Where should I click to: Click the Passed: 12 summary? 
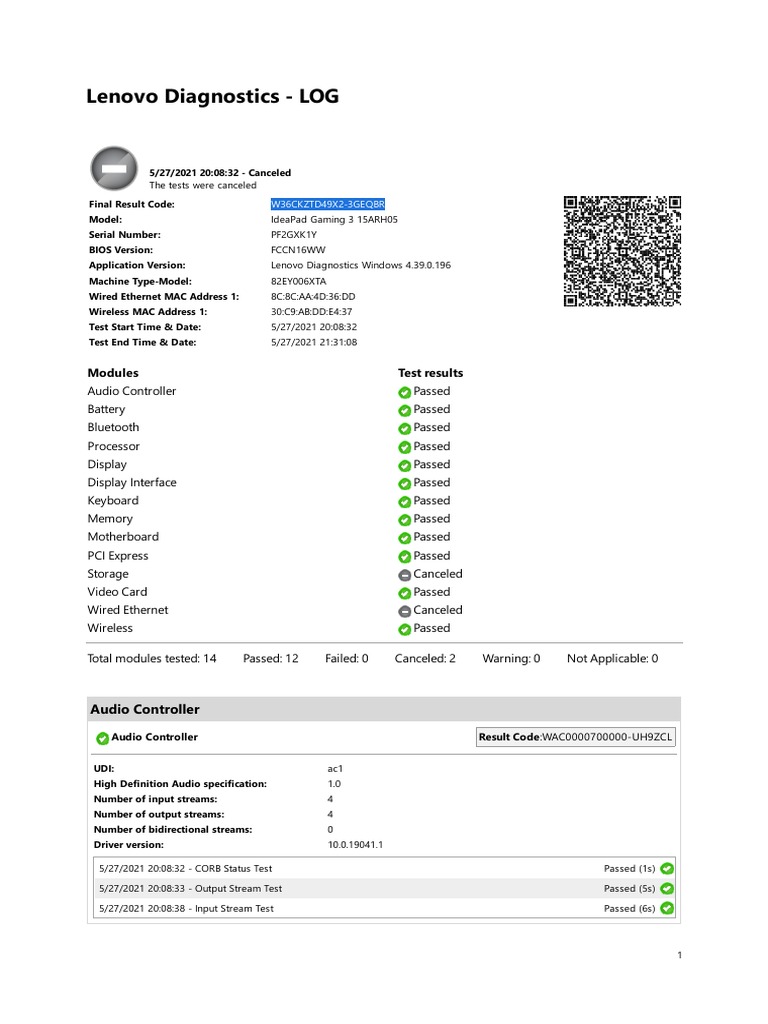pyautogui.click(x=271, y=658)
